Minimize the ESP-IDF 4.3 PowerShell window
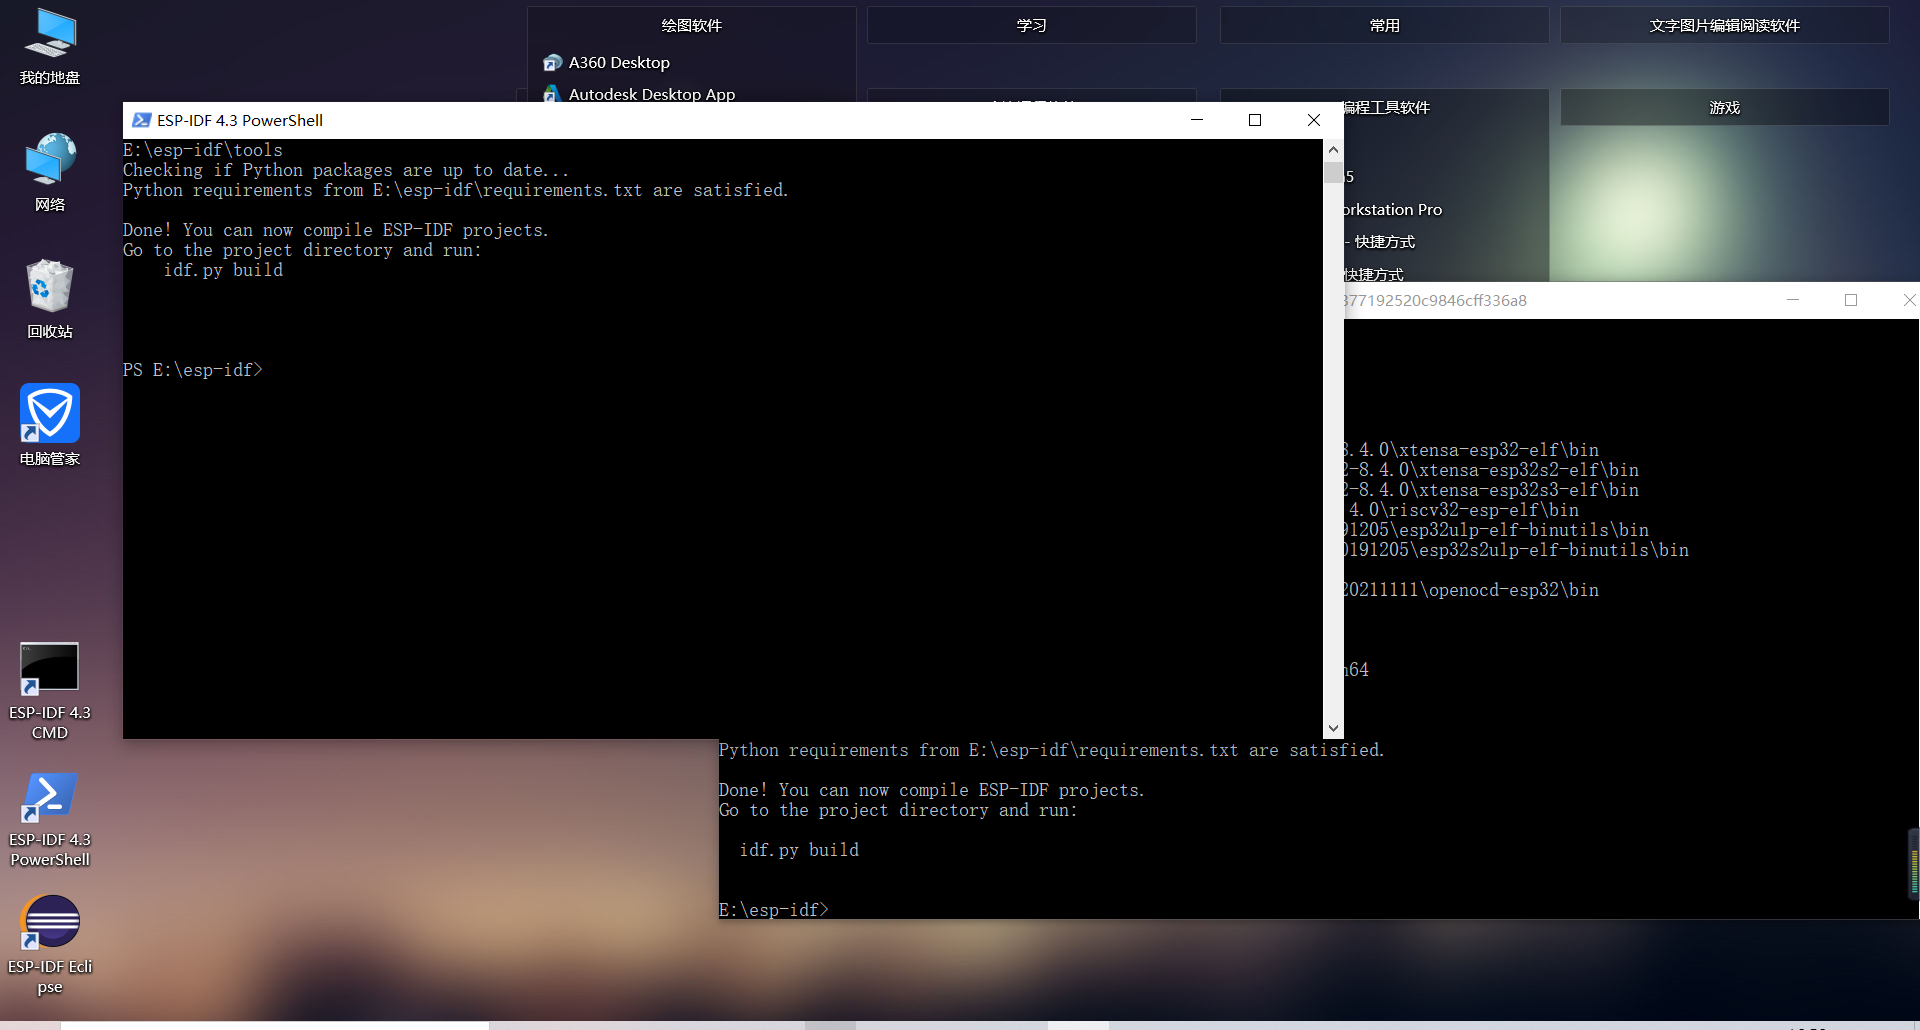Image resolution: width=1920 pixels, height=1030 pixels. coord(1196,120)
